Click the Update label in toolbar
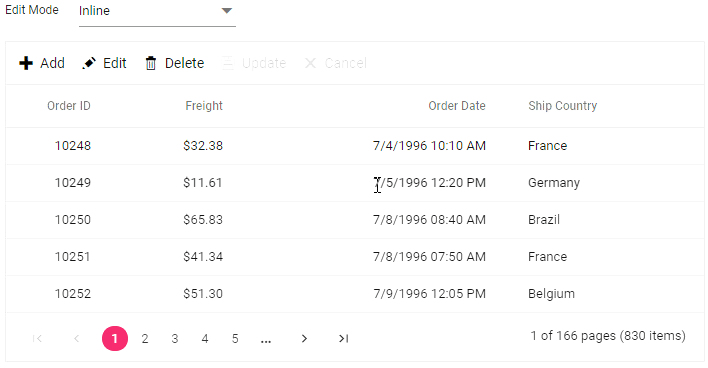This screenshot has width=708, height=368. [x=264, y=63]
